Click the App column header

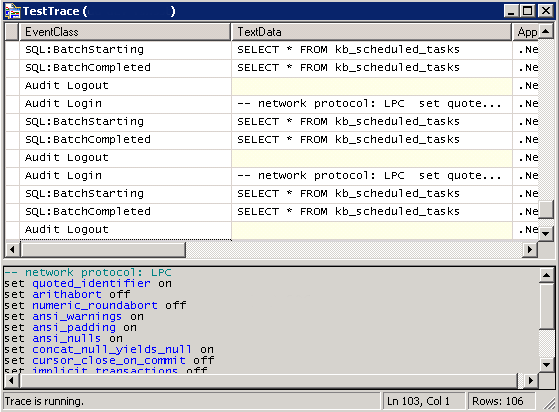525,32
